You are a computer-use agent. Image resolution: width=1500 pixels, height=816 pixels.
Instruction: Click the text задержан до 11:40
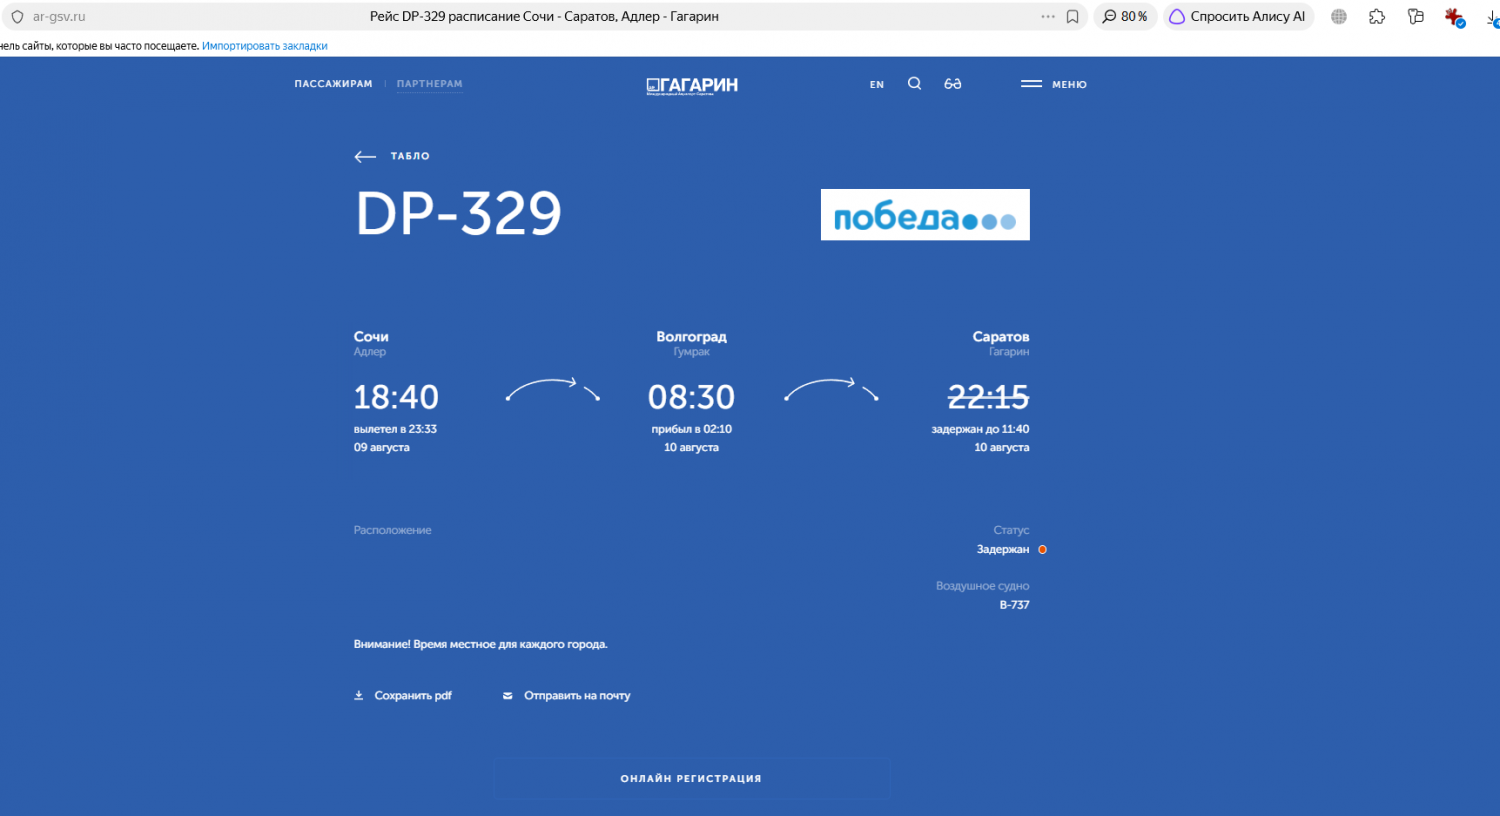pyautogui.click(x=980, y=429)
